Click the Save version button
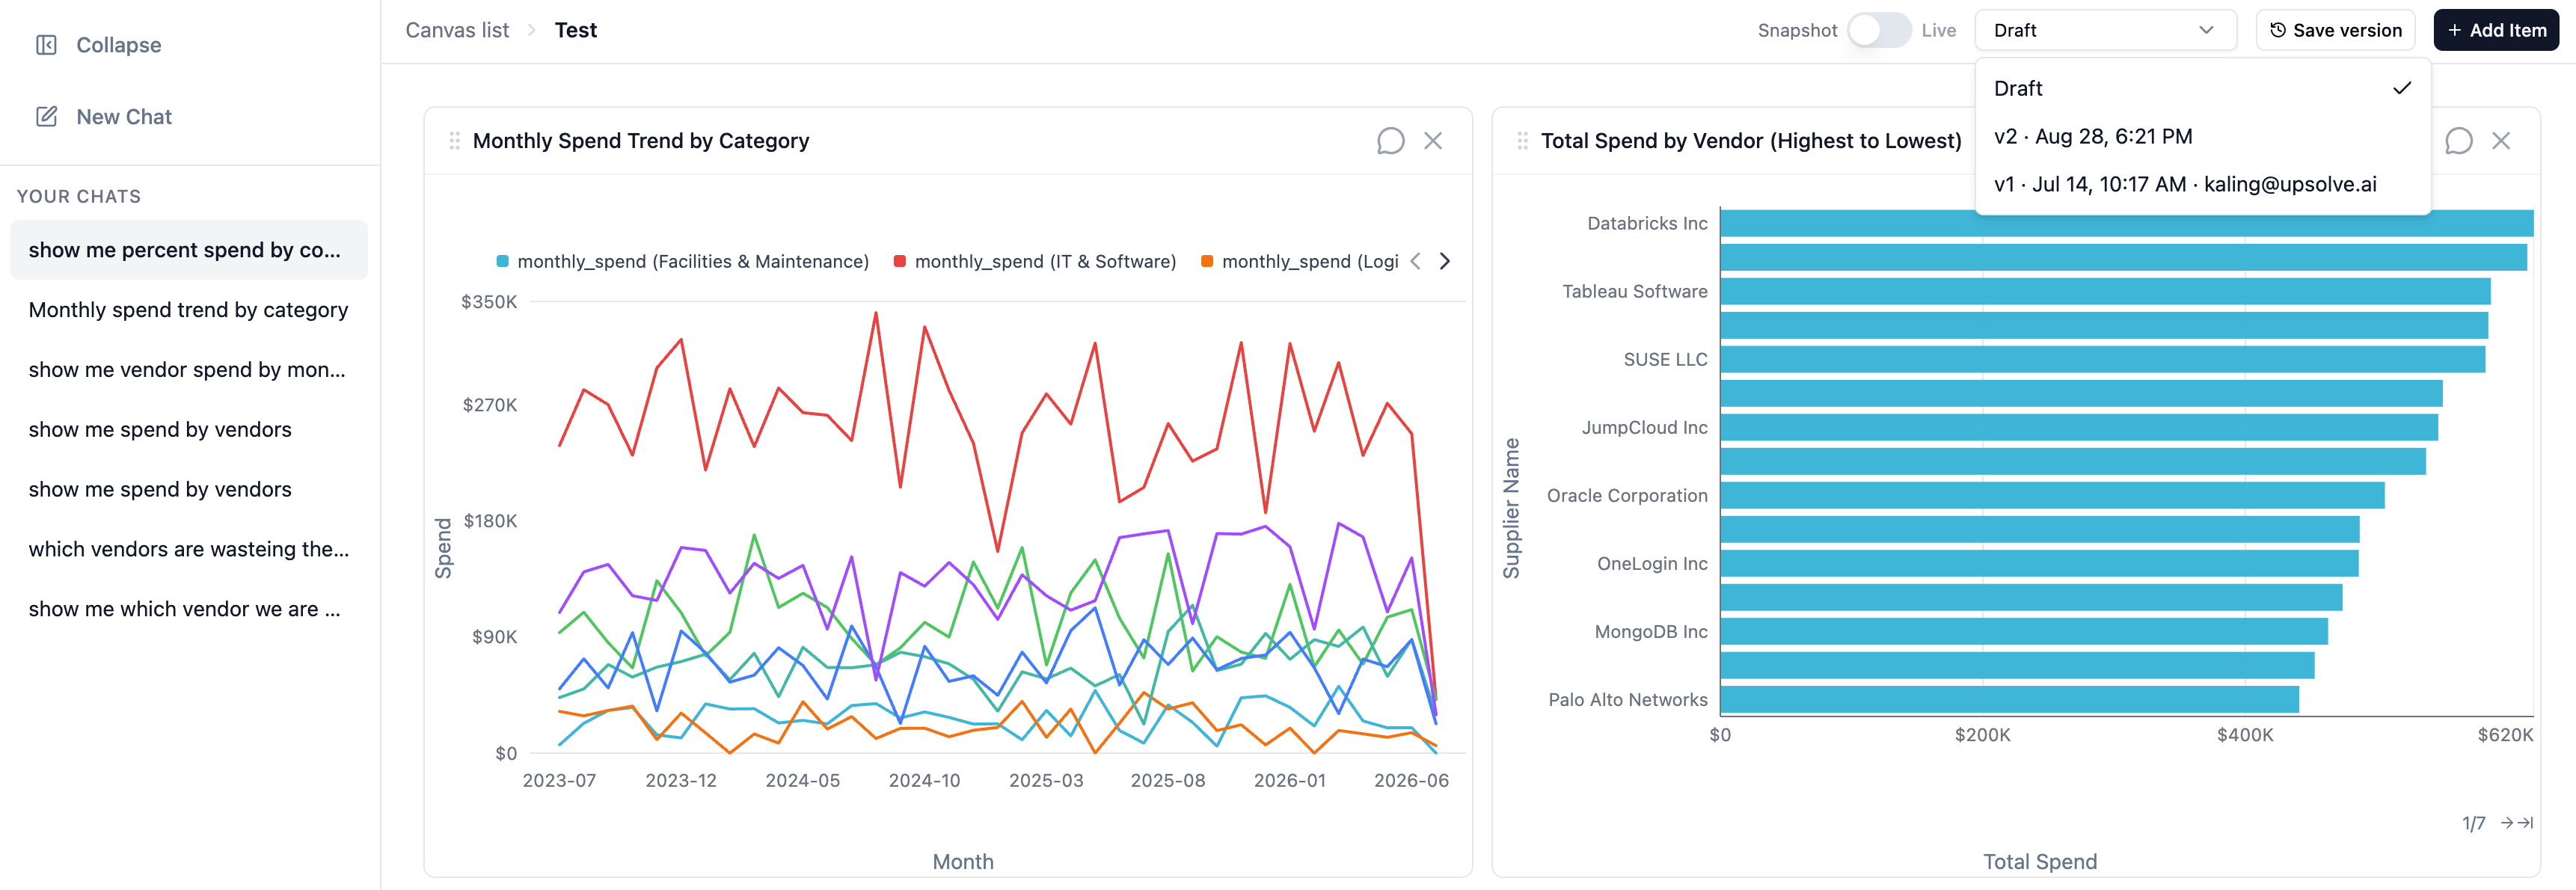Image resolution: width=2576 pixels, height=890 pixels. [2335, 30]
